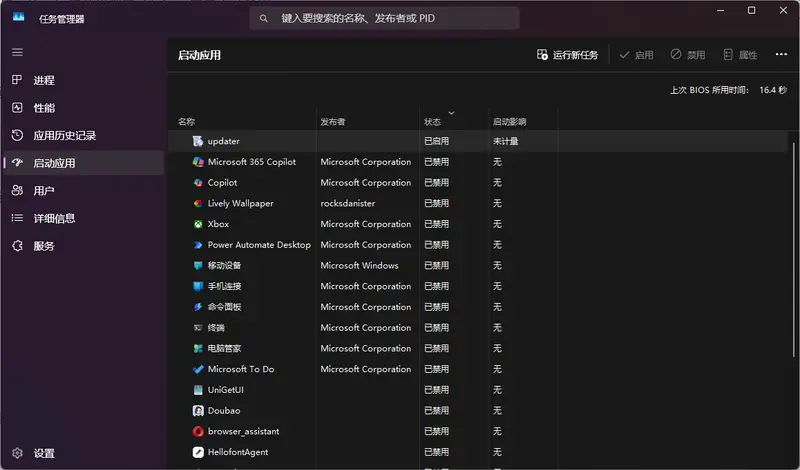Open the 服务 (Services) page
Screen dimensions: 800x470
(84, 246)
